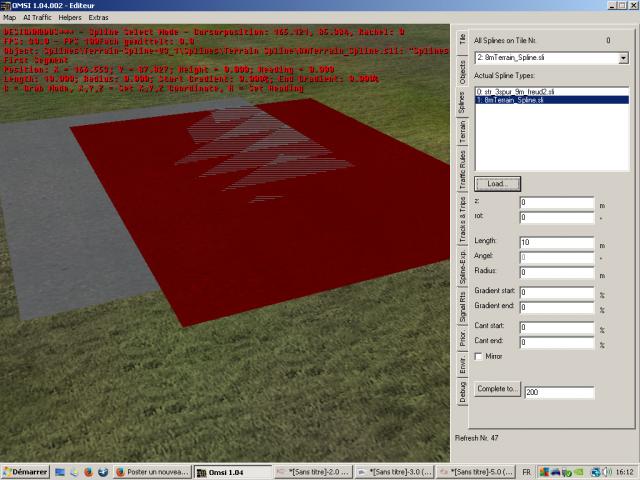This screenshot has width=640, height=480.
Task: Click the OMSI application icon in title bar
Action: point(6,6)
